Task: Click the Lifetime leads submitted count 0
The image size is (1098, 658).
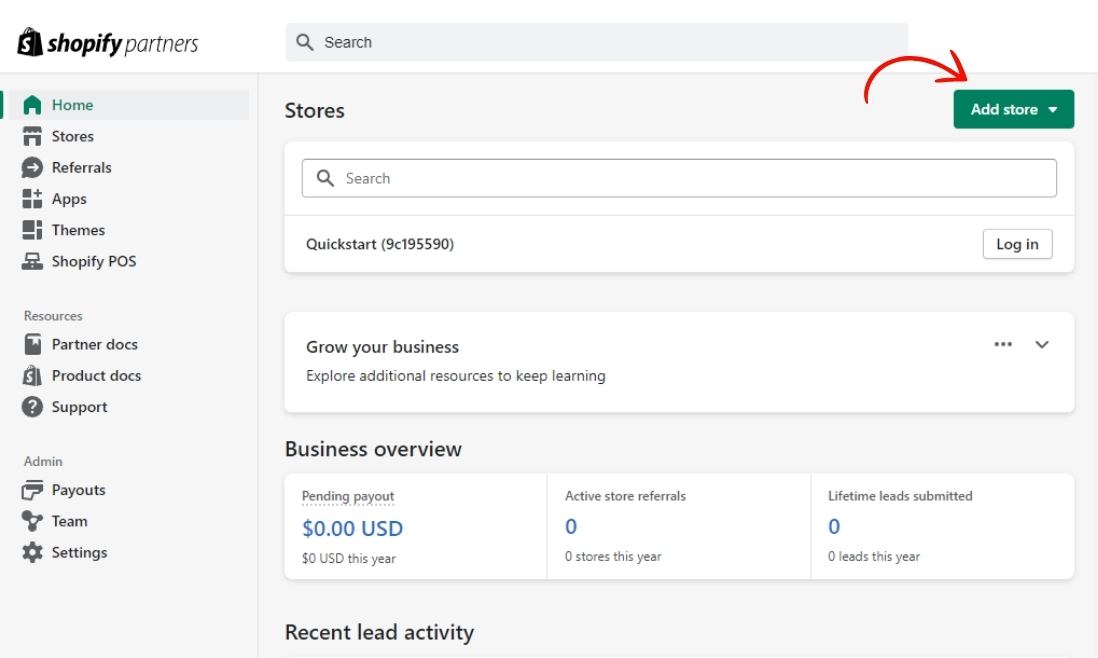Action: 834,526
